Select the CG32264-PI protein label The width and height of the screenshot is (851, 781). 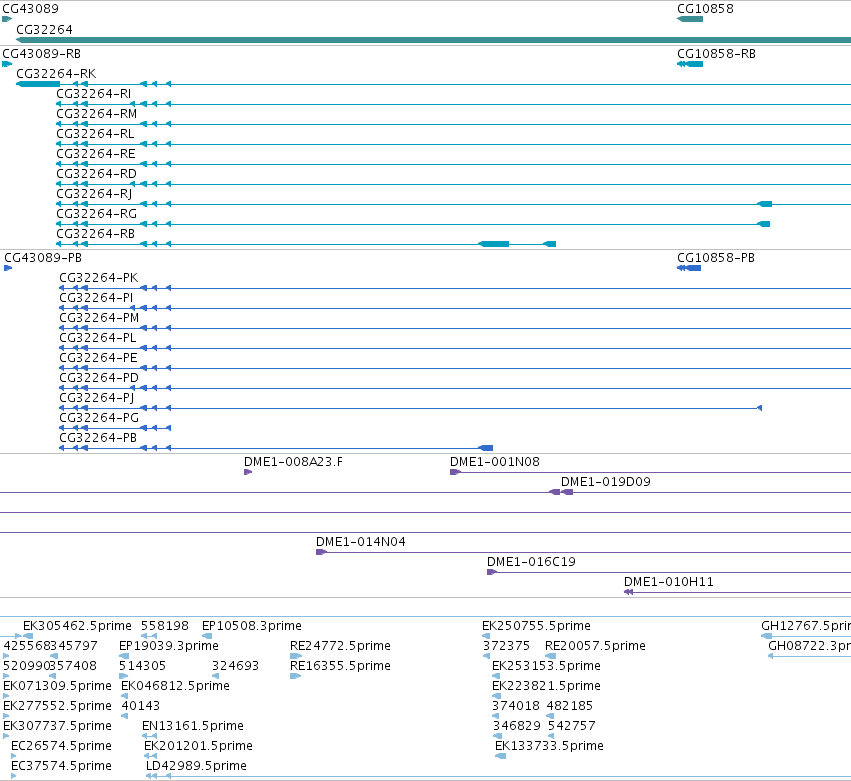click(x=96, y=298)
